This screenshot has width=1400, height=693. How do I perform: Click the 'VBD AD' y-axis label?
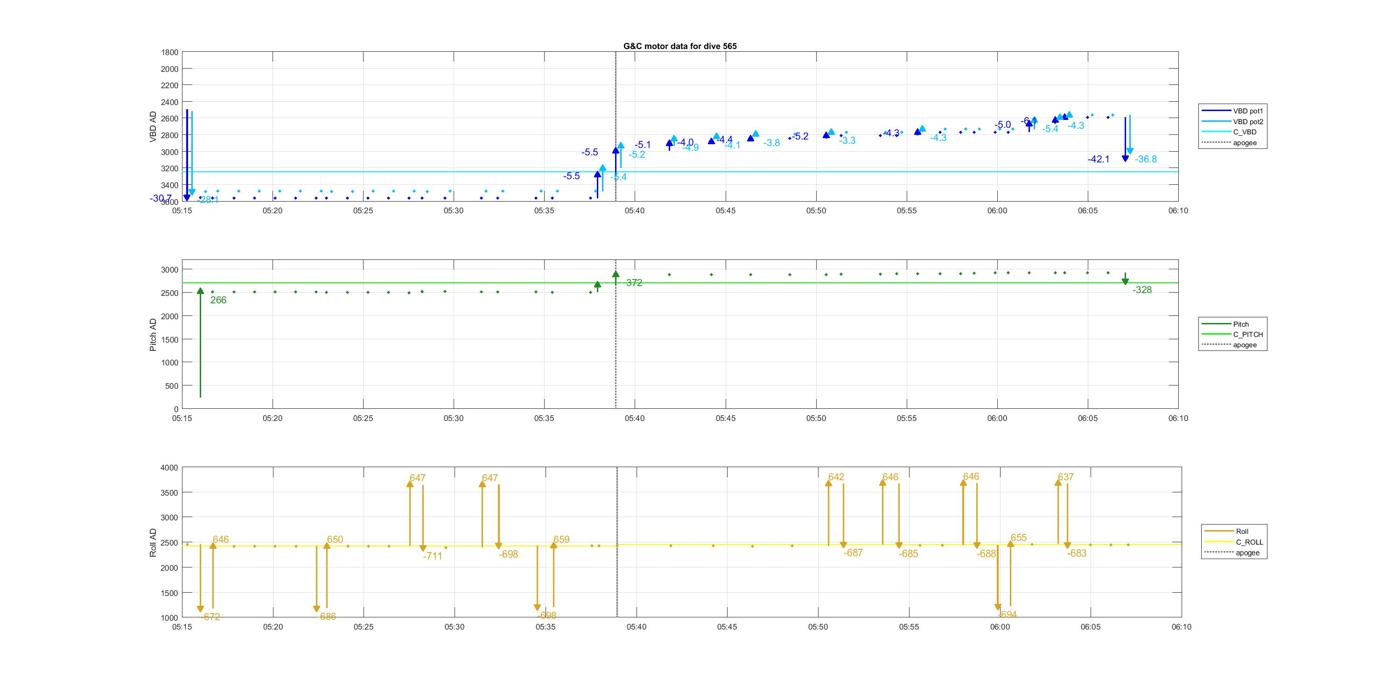click(x=154, y=126)
